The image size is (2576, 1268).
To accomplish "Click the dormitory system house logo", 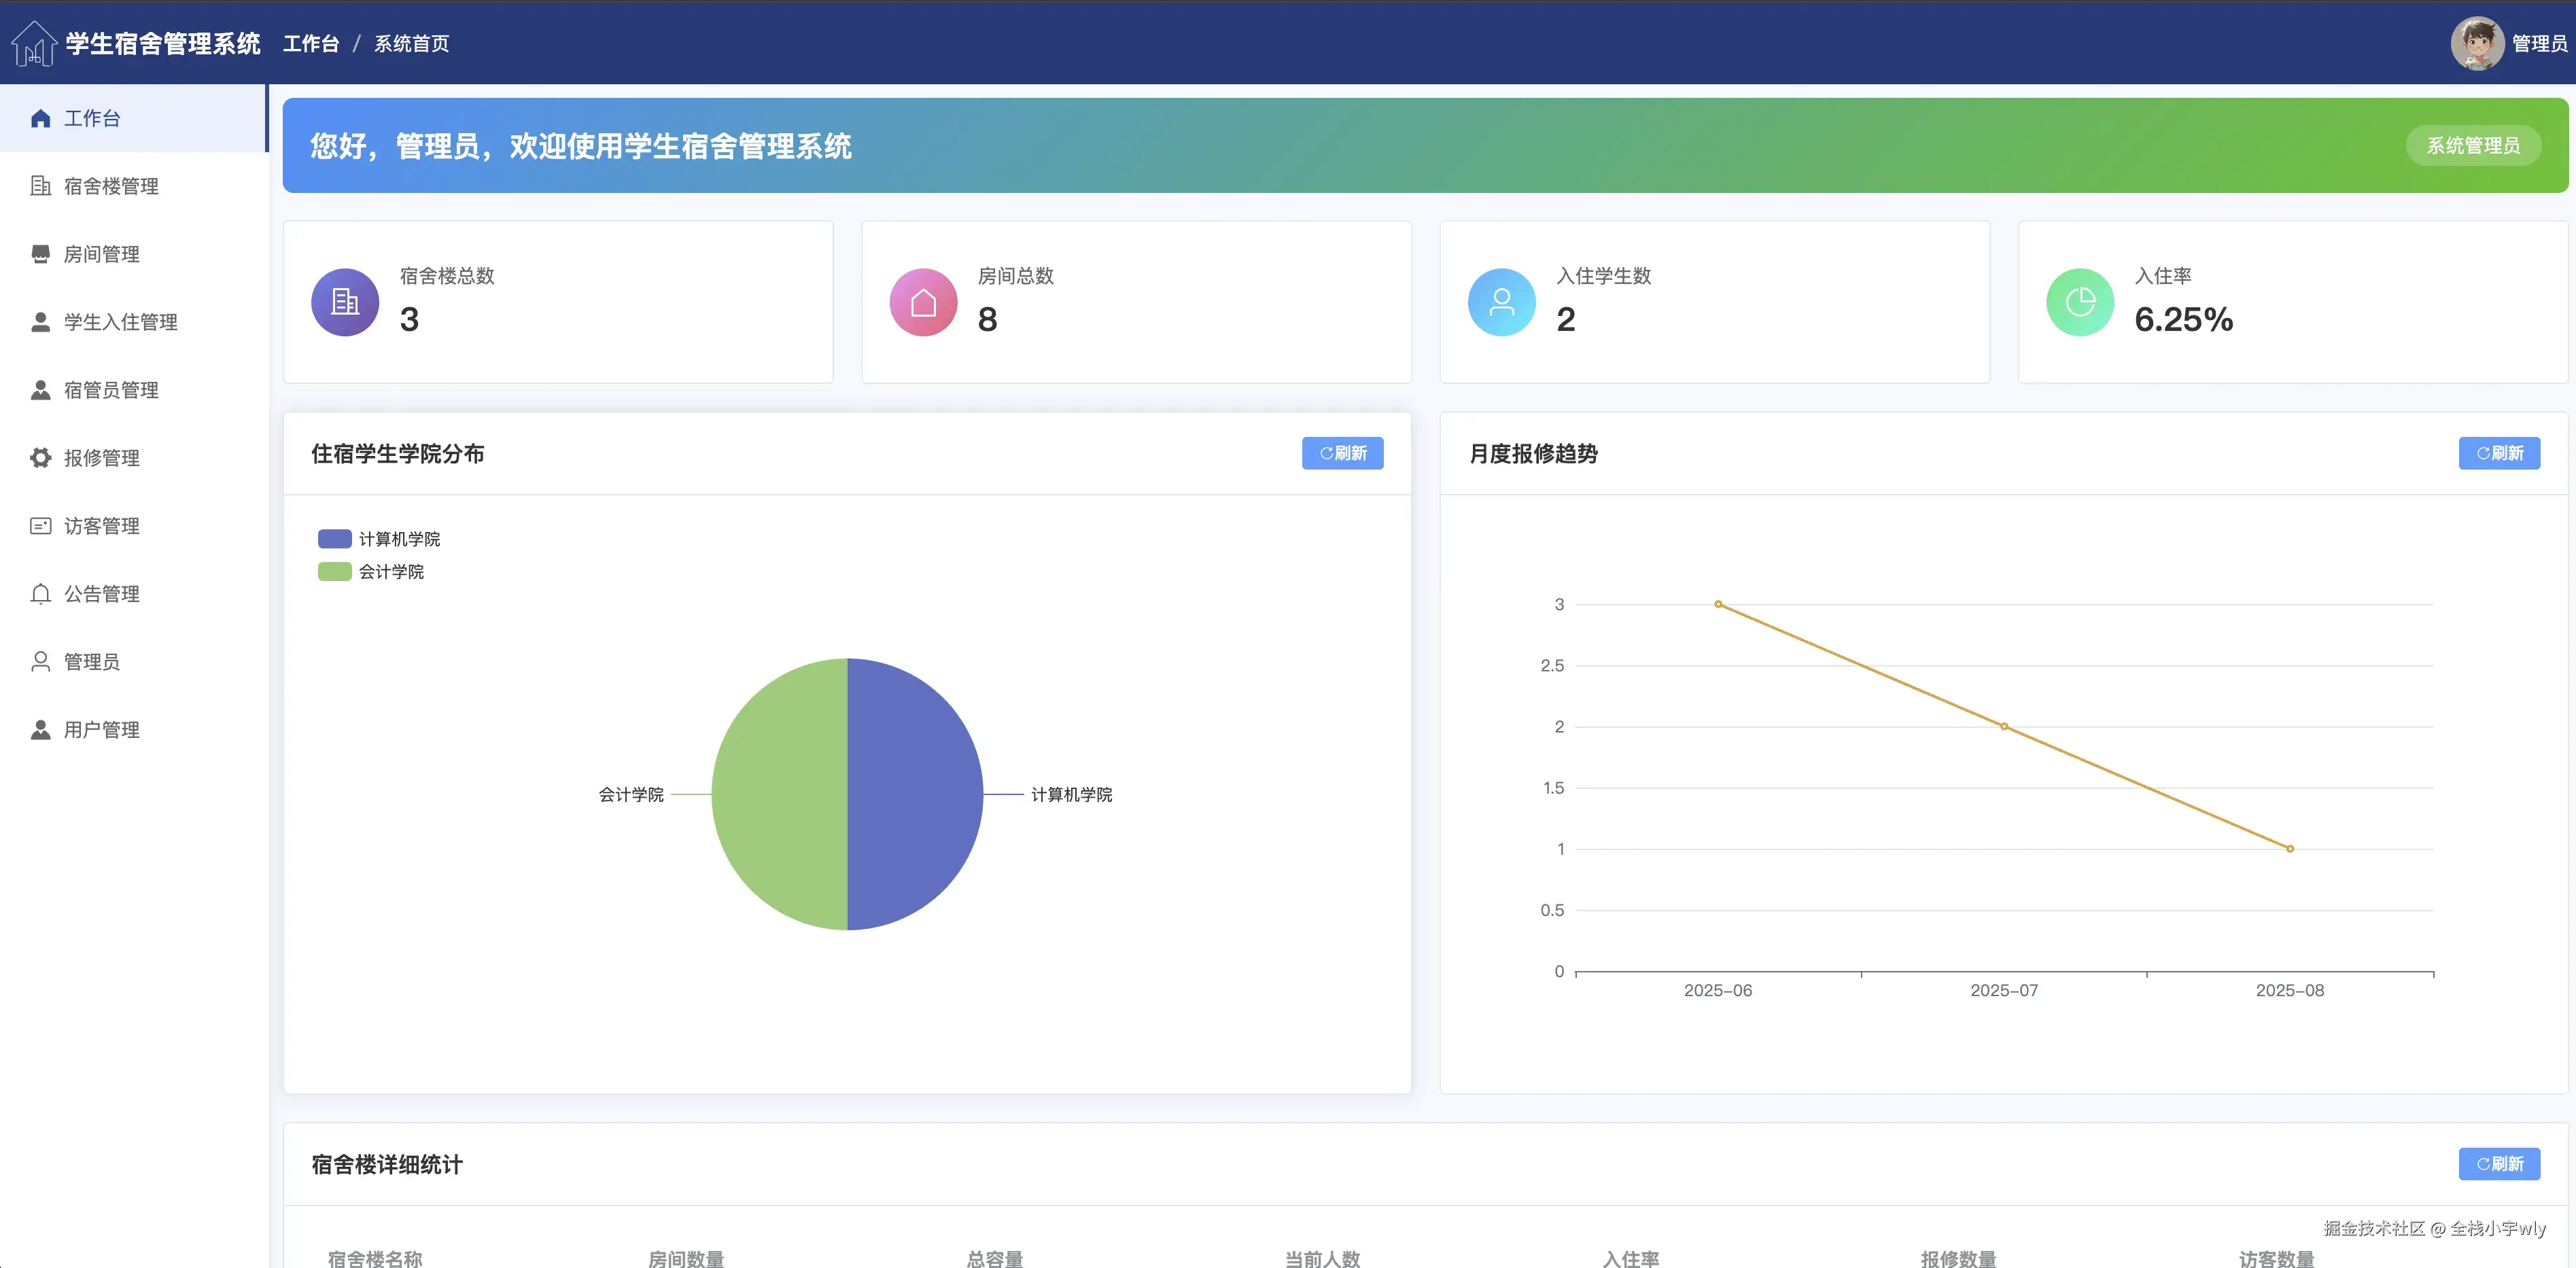I will click(x=33, y=43).
